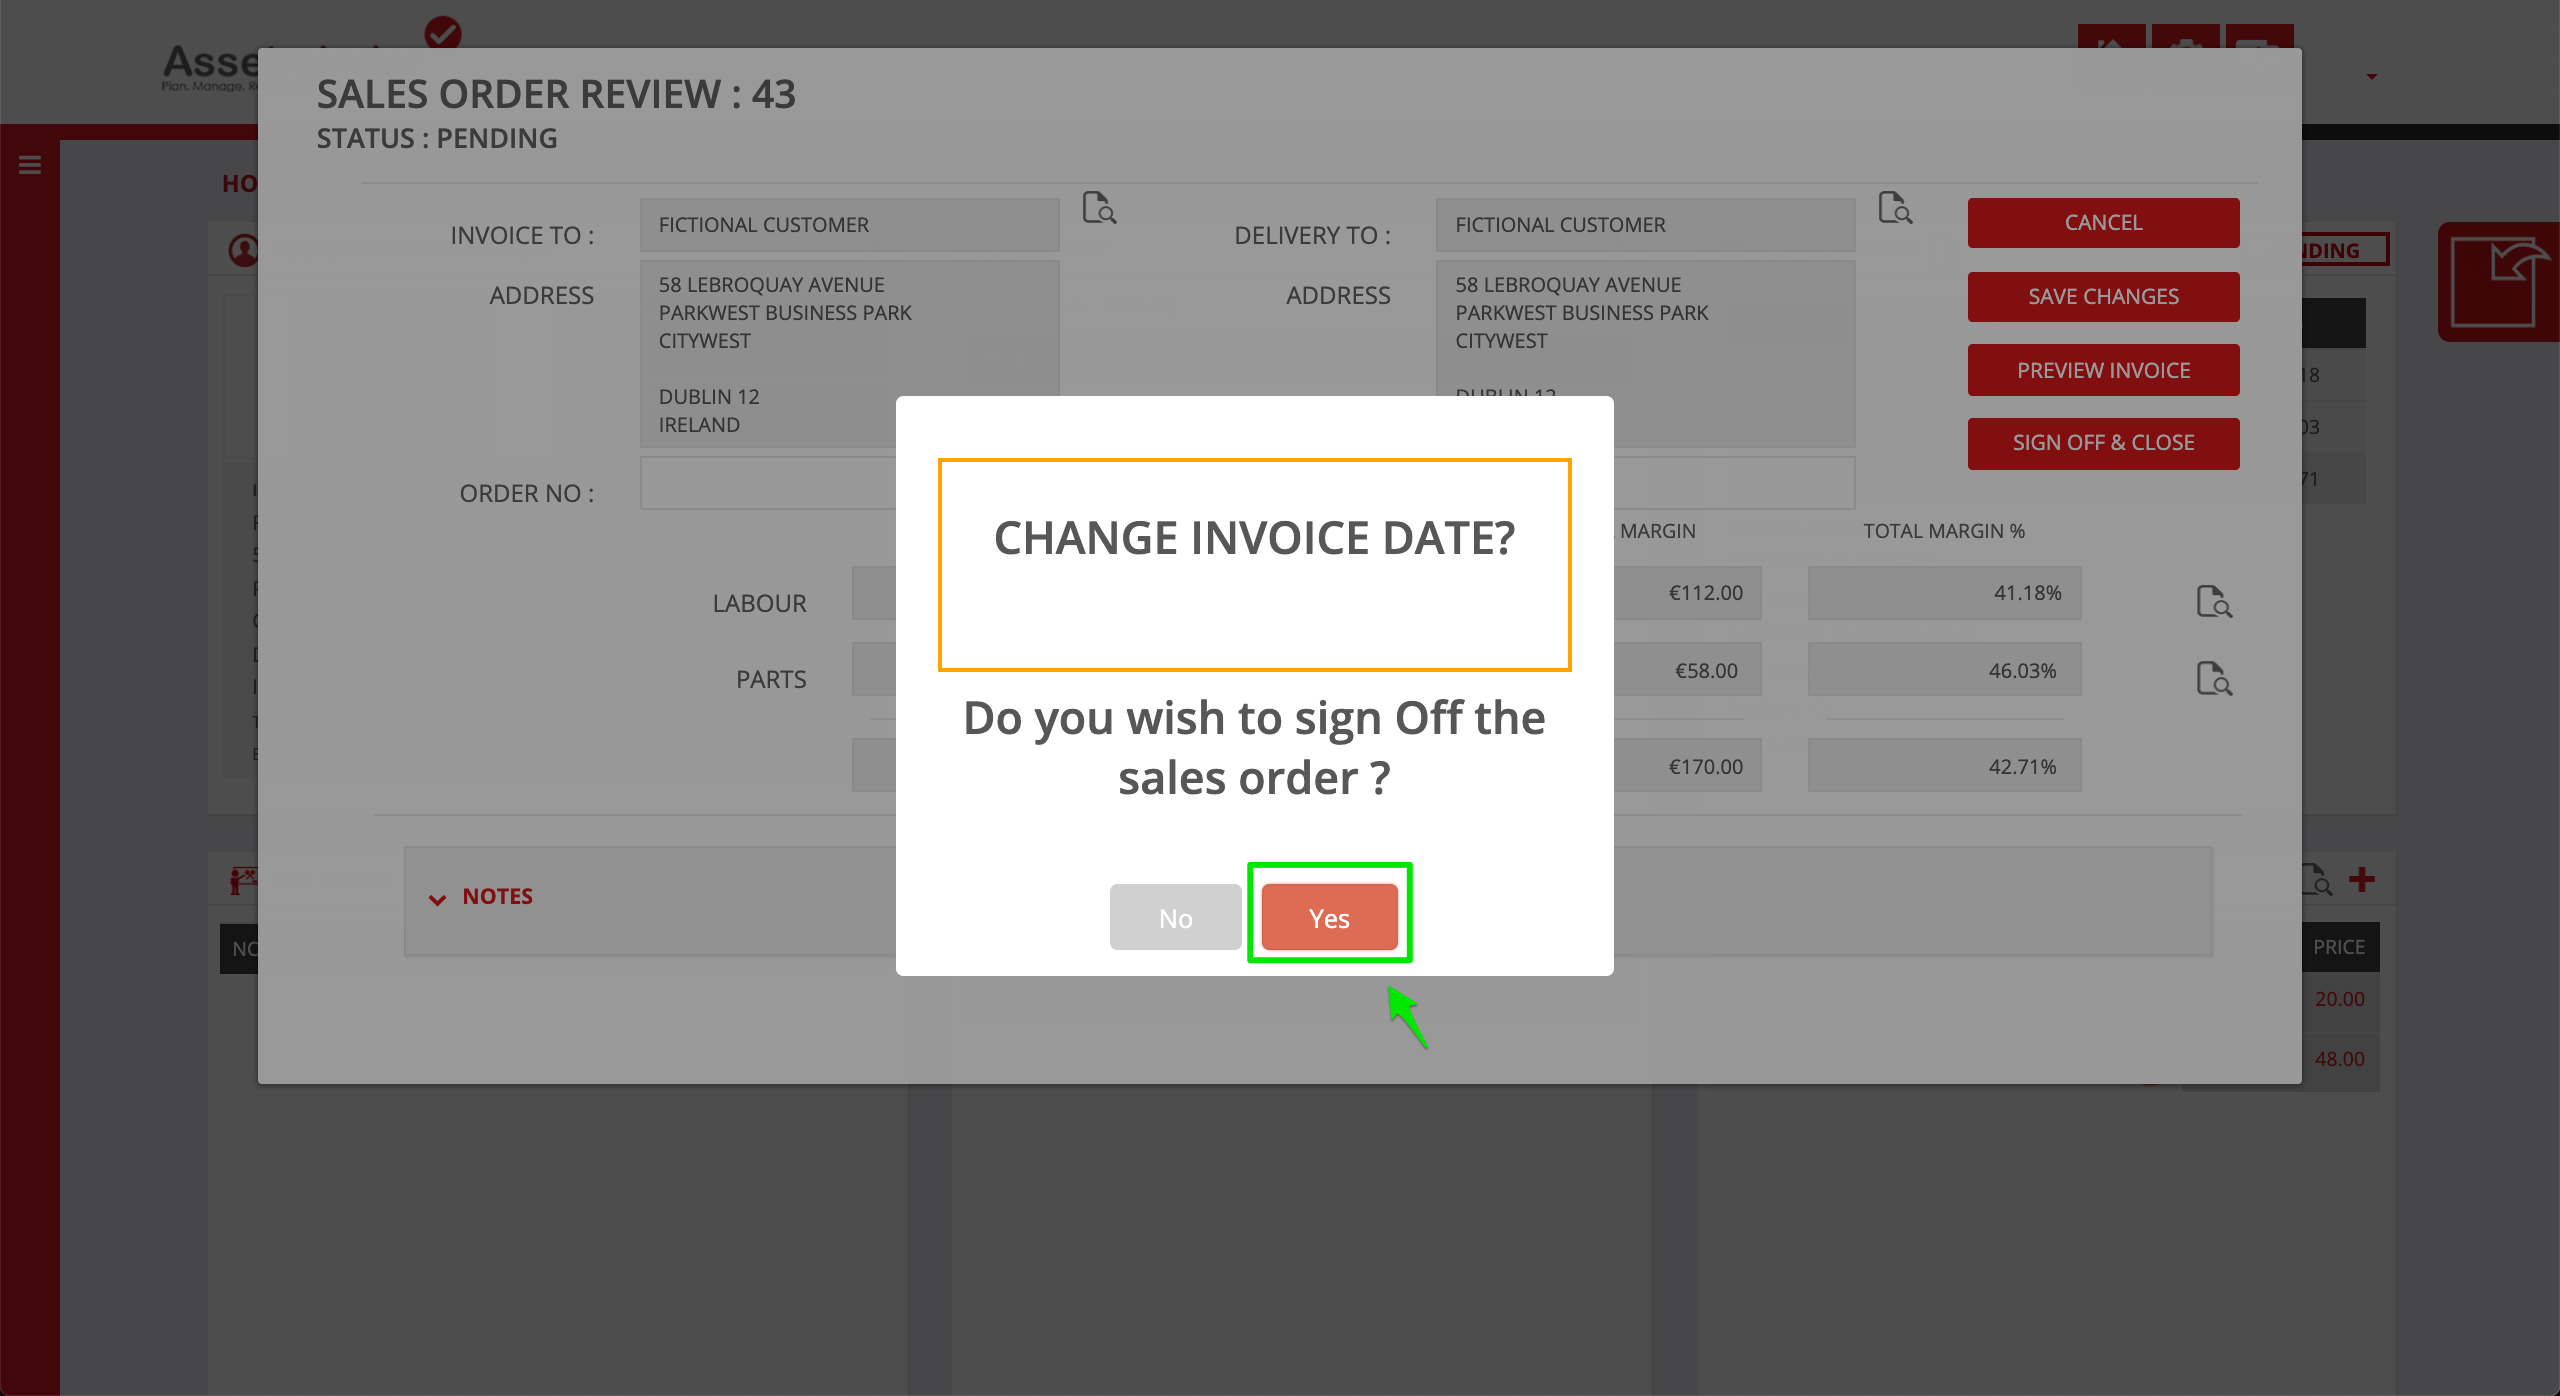Click the TOTAL MARGIN % column label
2560x1396 pixels.
[1943, 531]
